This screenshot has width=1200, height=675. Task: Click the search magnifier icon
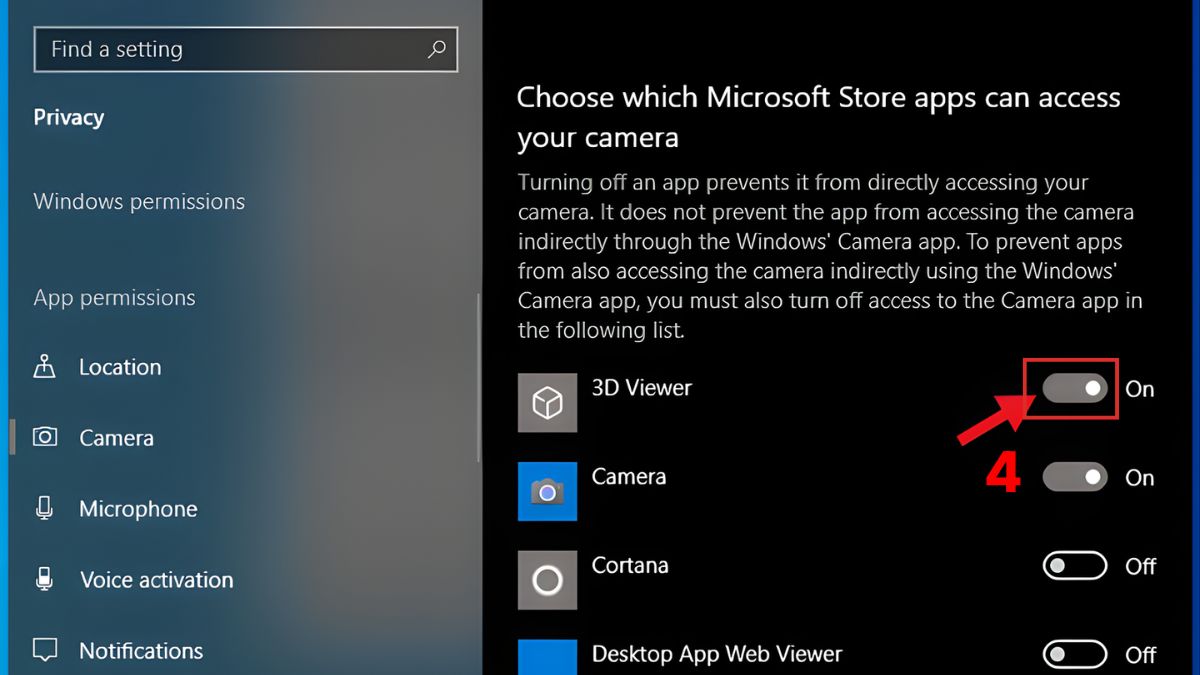[x=436, y=49]
